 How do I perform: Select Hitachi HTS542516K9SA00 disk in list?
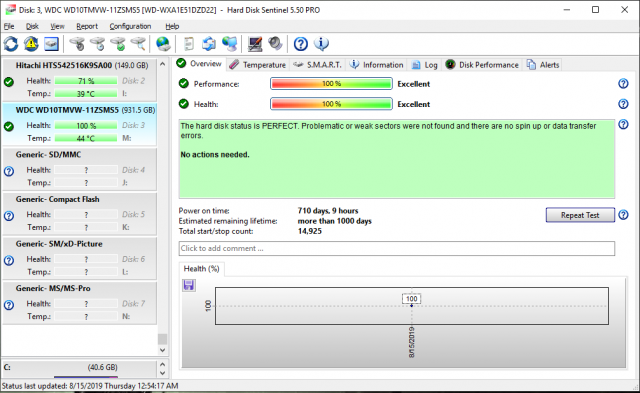tap(80, 79)
